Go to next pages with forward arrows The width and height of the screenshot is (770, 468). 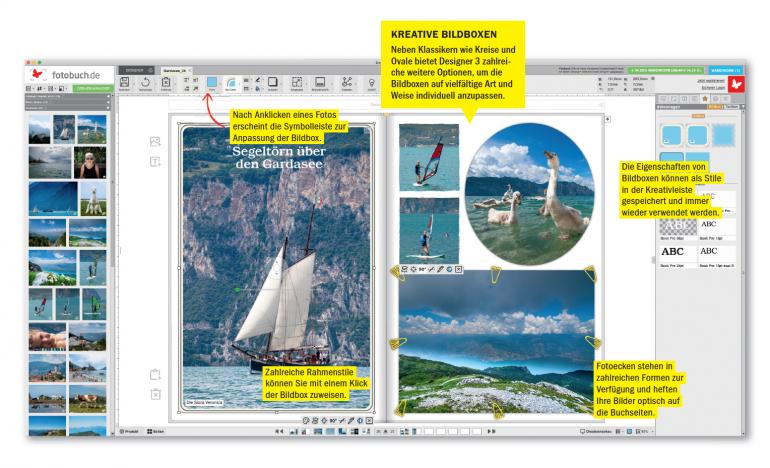[491, 431]
